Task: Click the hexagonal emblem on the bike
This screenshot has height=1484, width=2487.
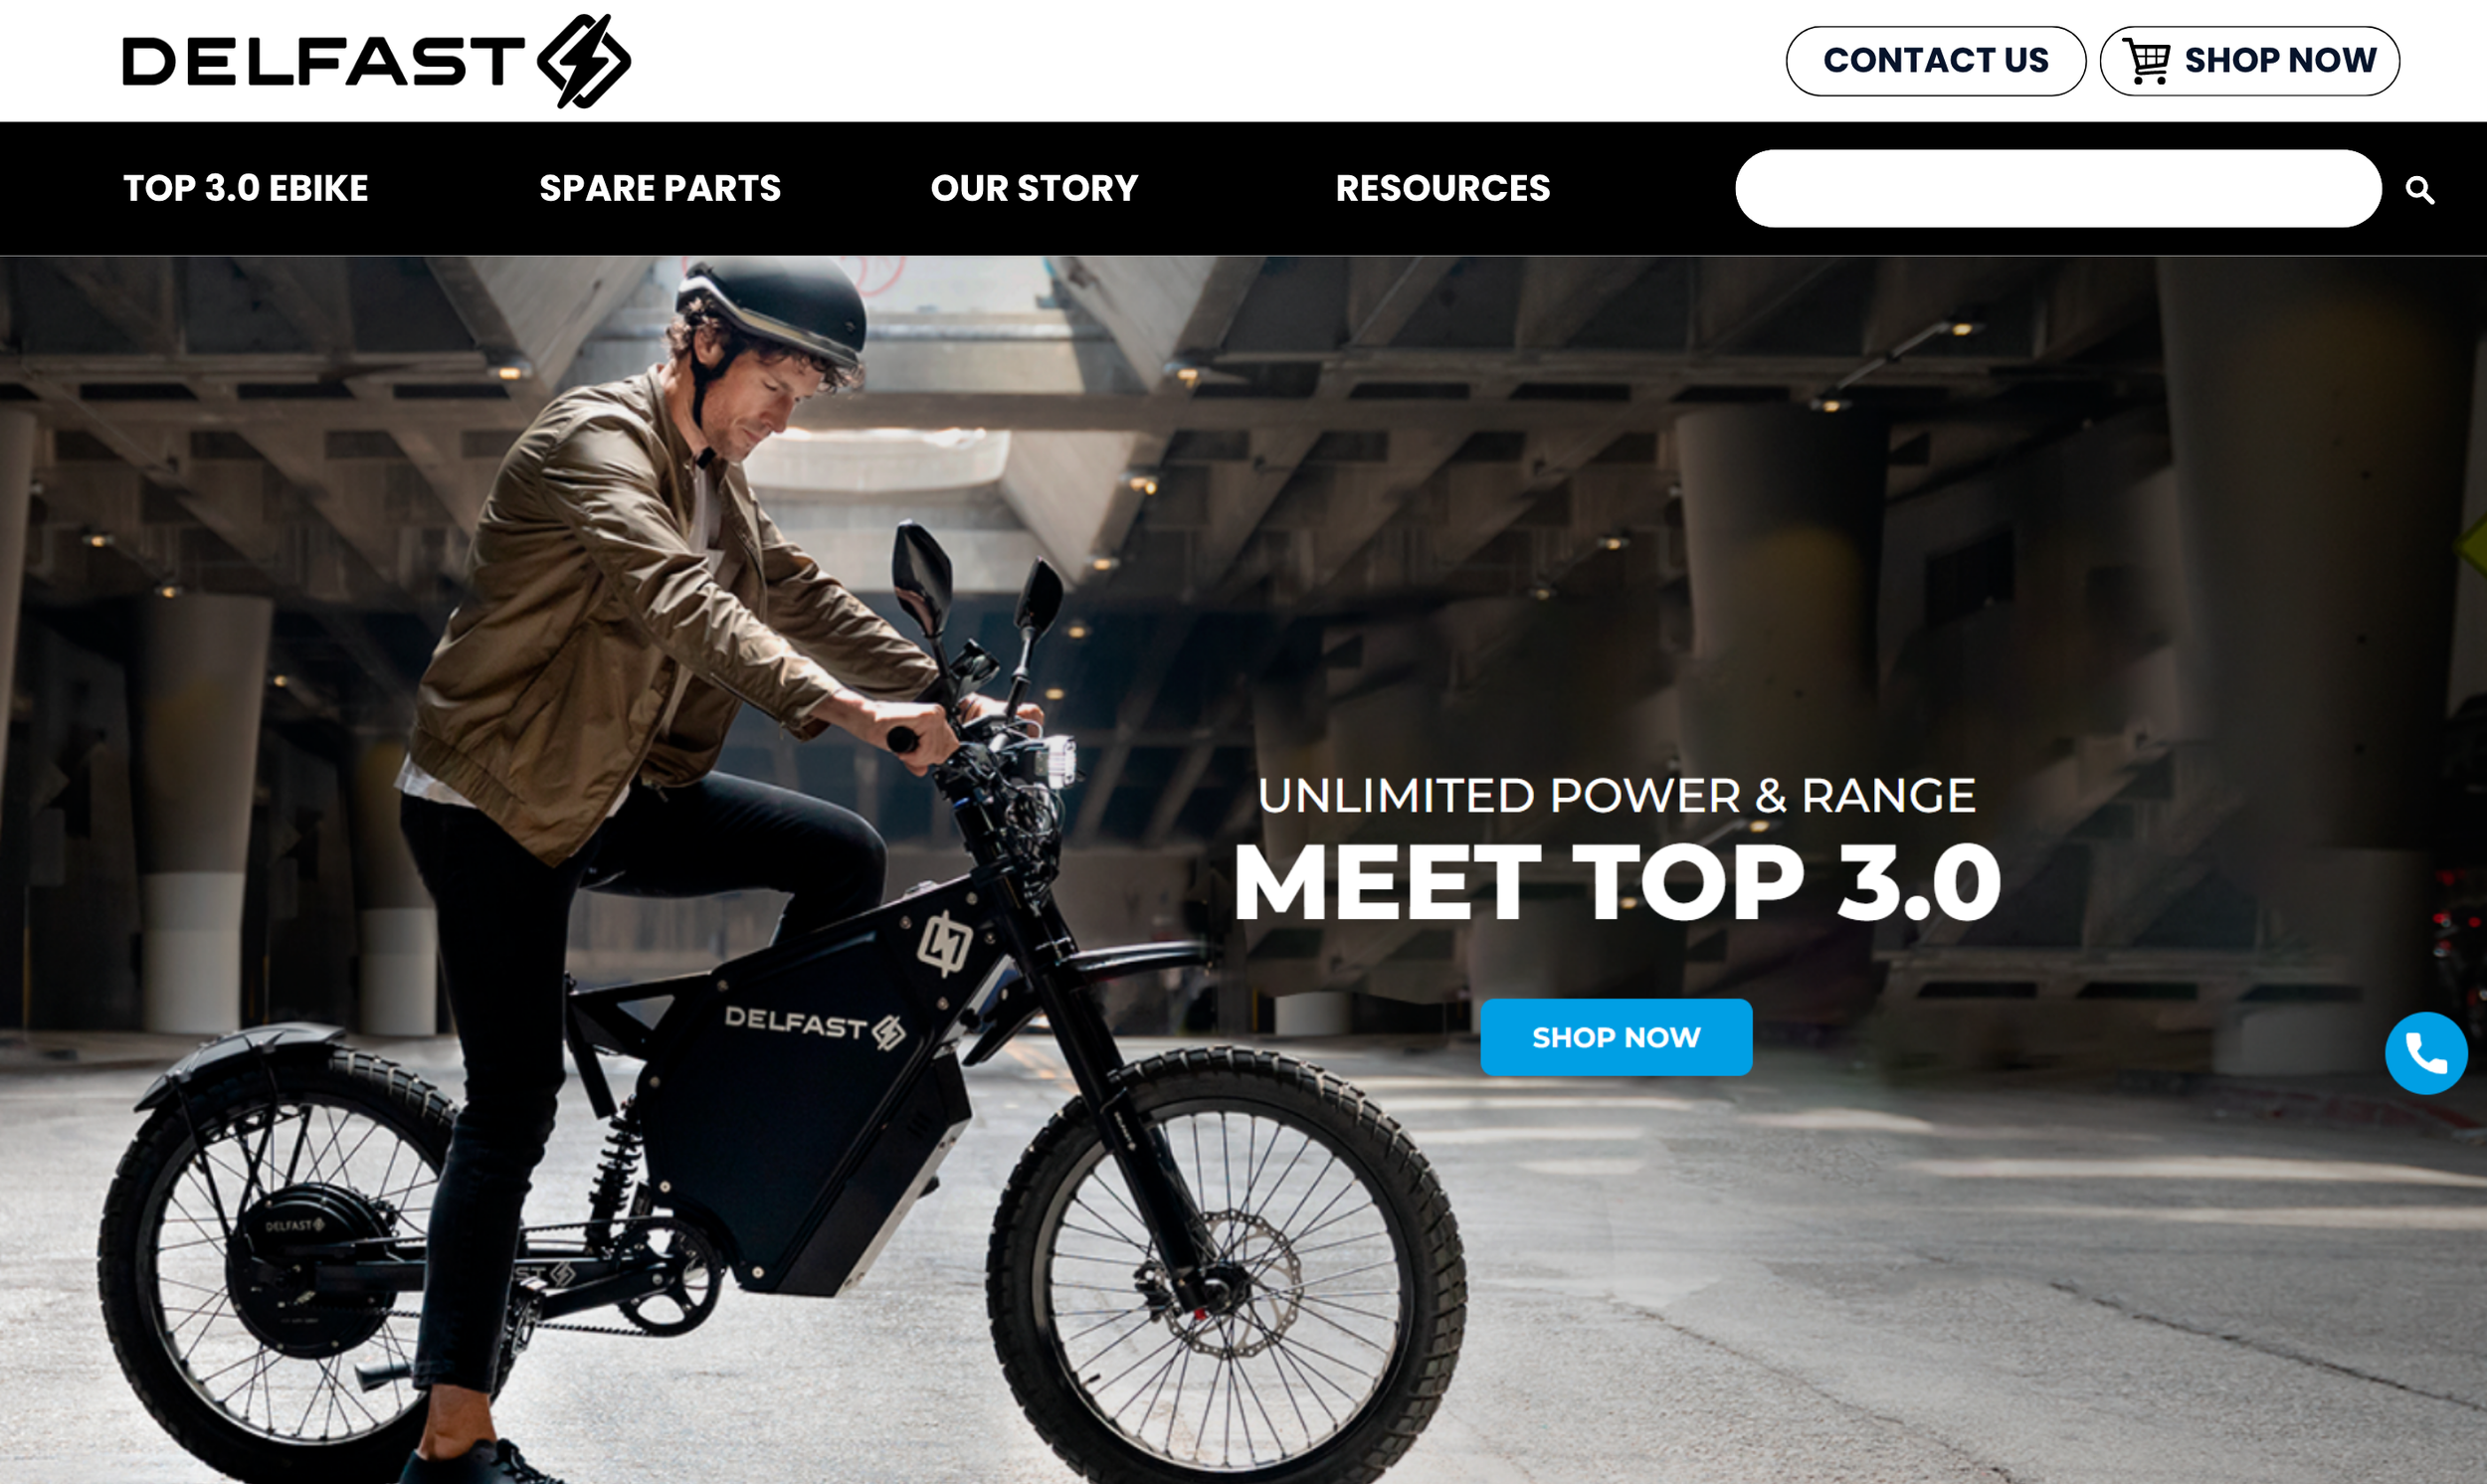Action: pyautogui.click(x=945, y=943)
